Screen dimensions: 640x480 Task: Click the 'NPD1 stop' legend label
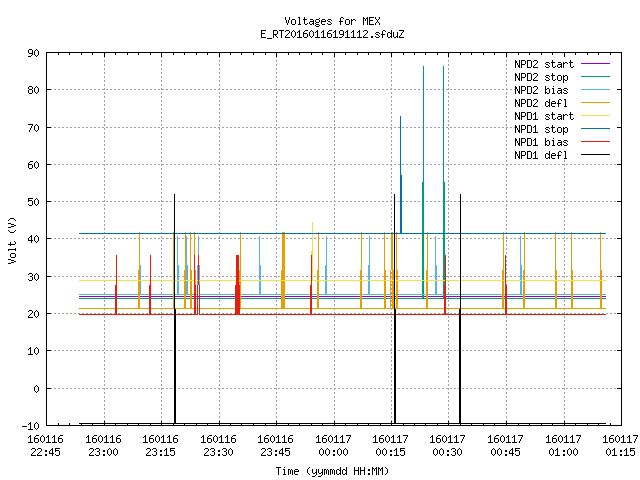(x=541, y=129)
